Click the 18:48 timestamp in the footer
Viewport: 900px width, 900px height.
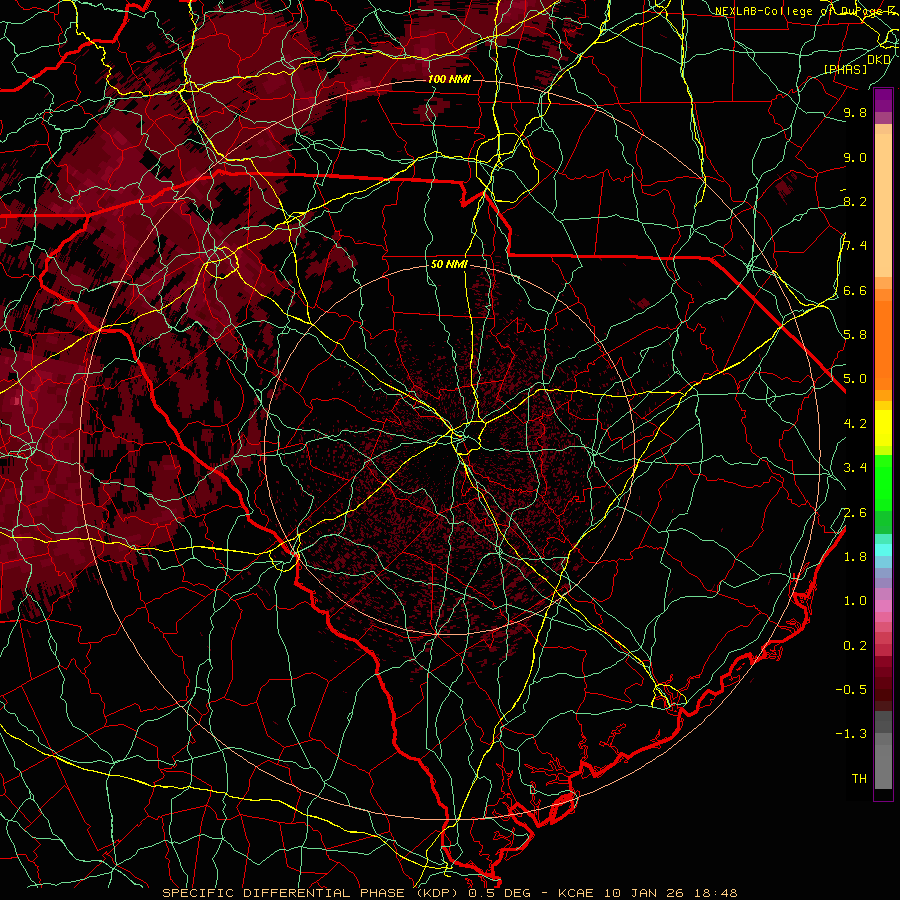tap(715, 893)
